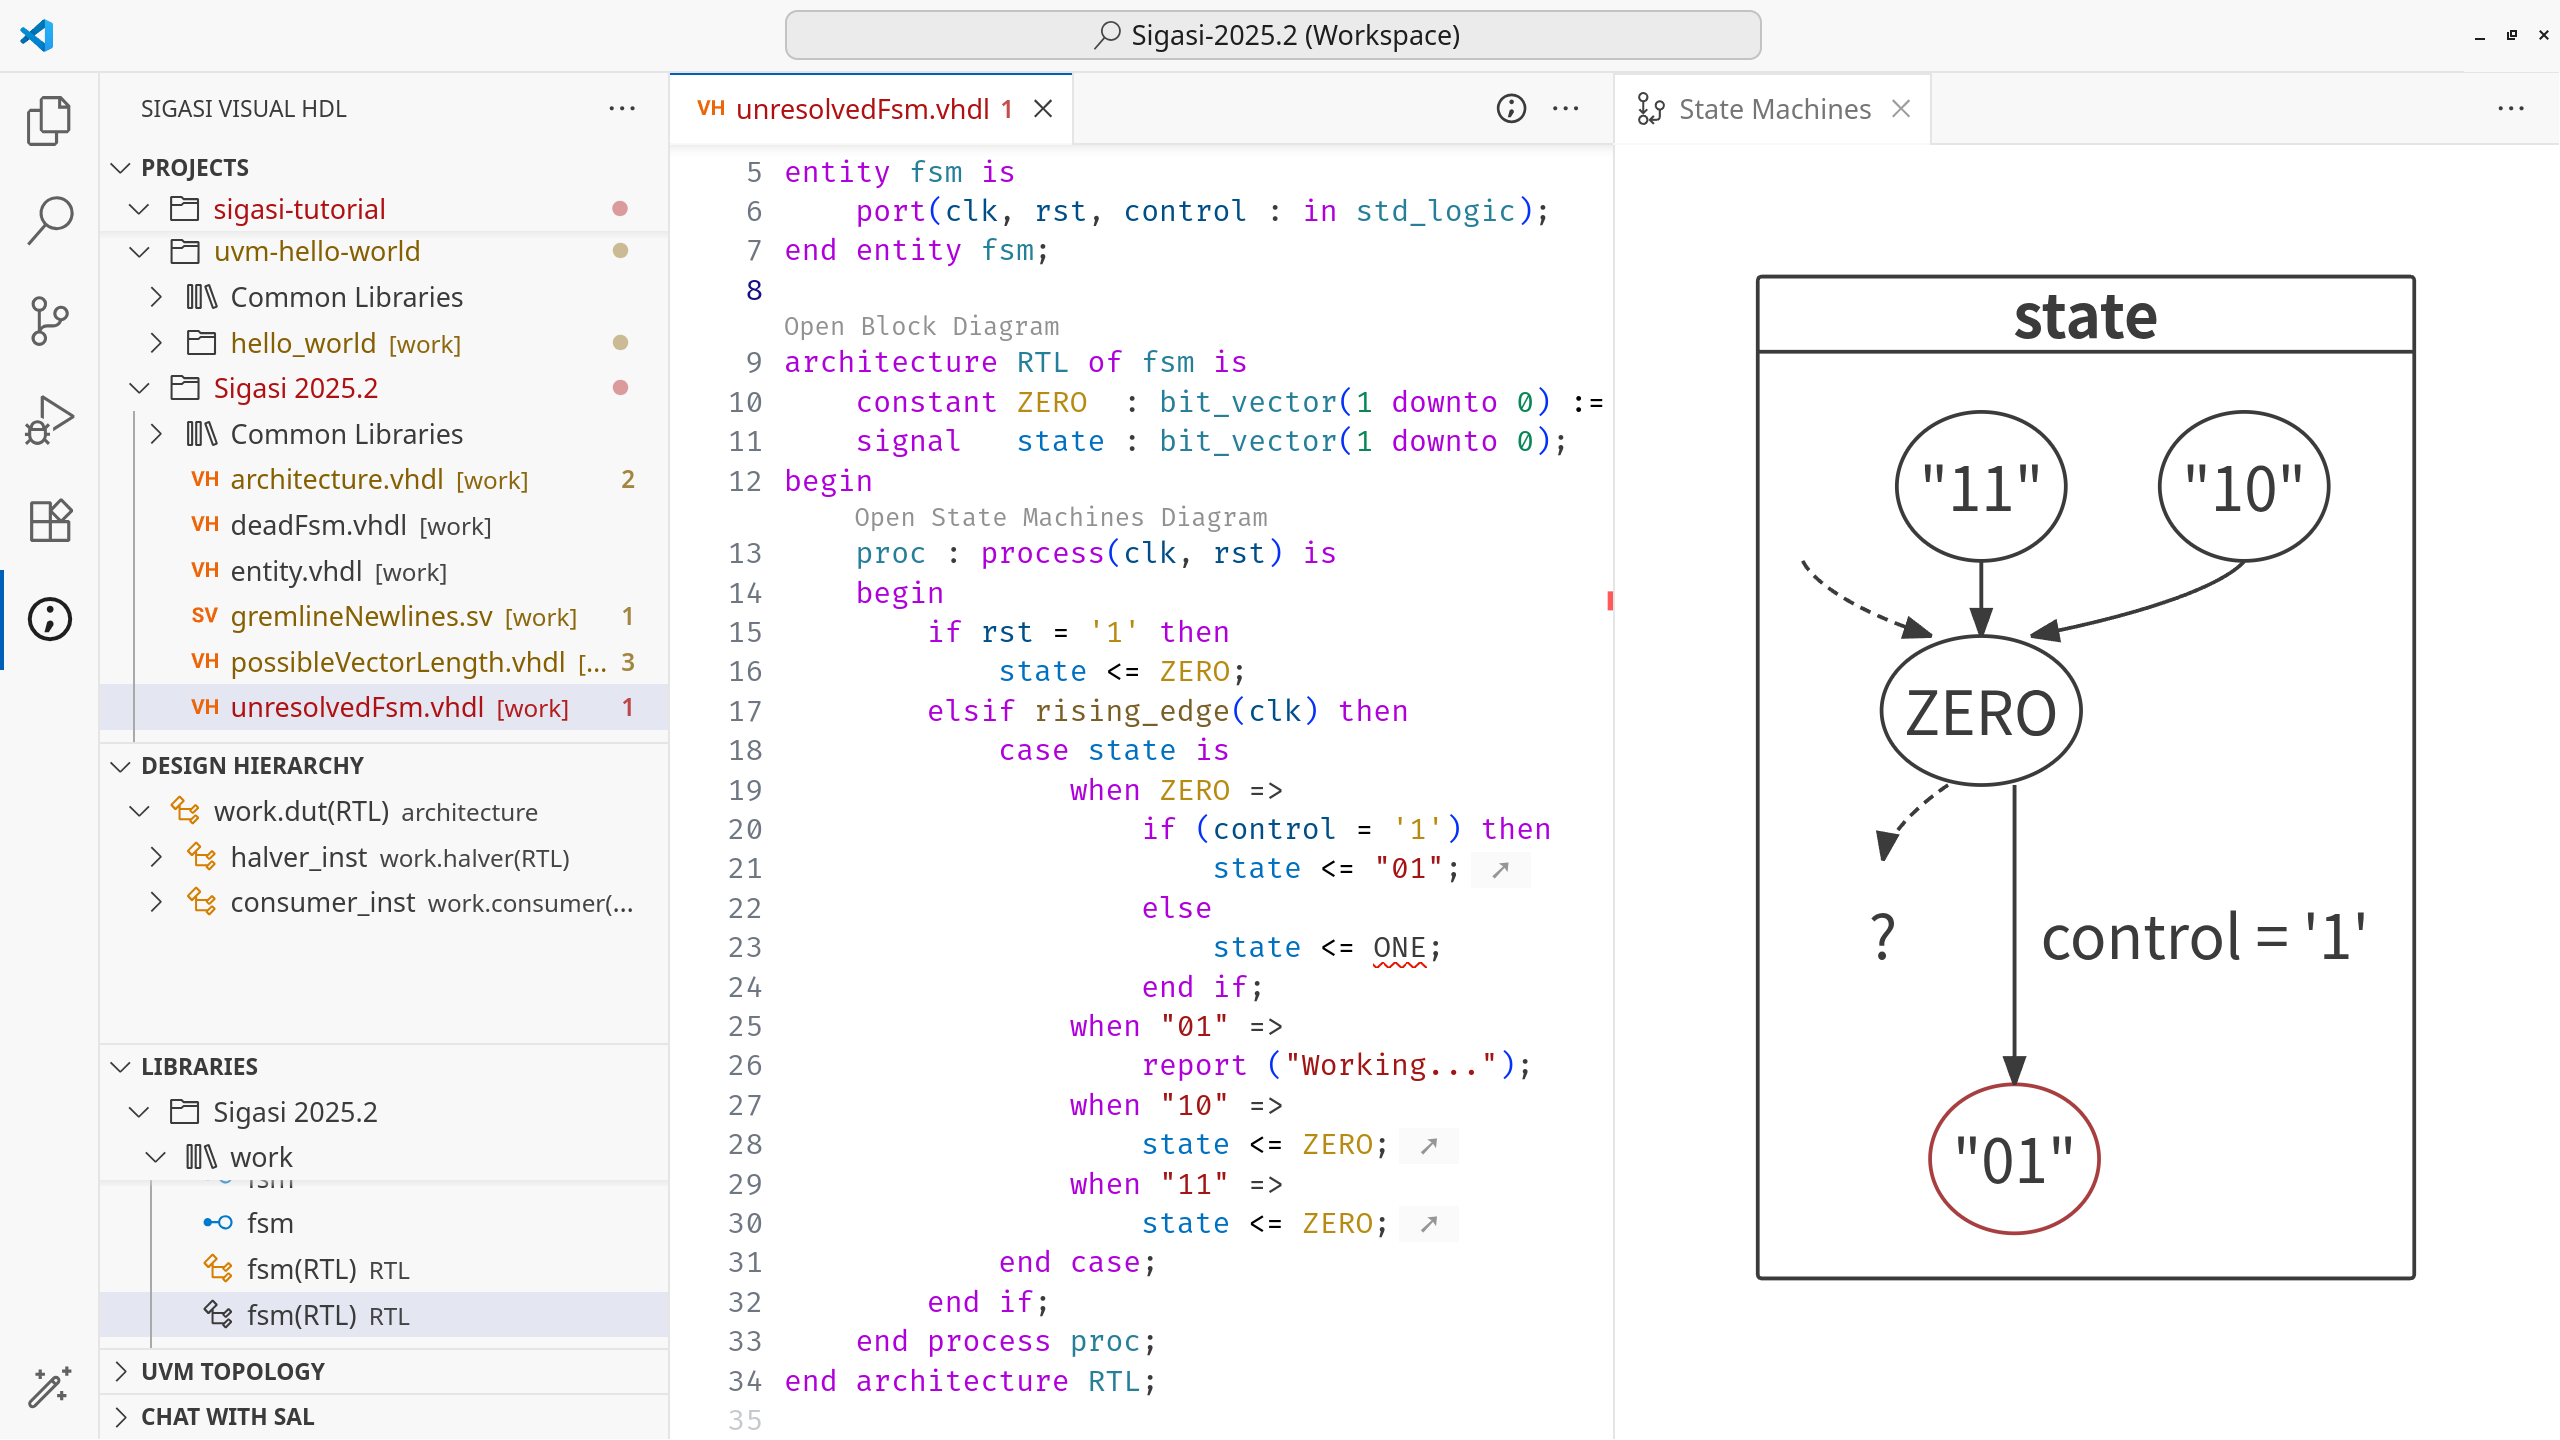The width and height of the screenshot is (2560, 1440).
Task: Switch to State Machines tab
Action: point(1774,109)
